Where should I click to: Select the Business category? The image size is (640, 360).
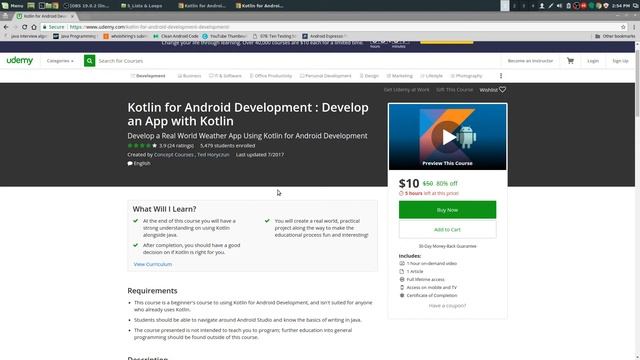(189, 76)
